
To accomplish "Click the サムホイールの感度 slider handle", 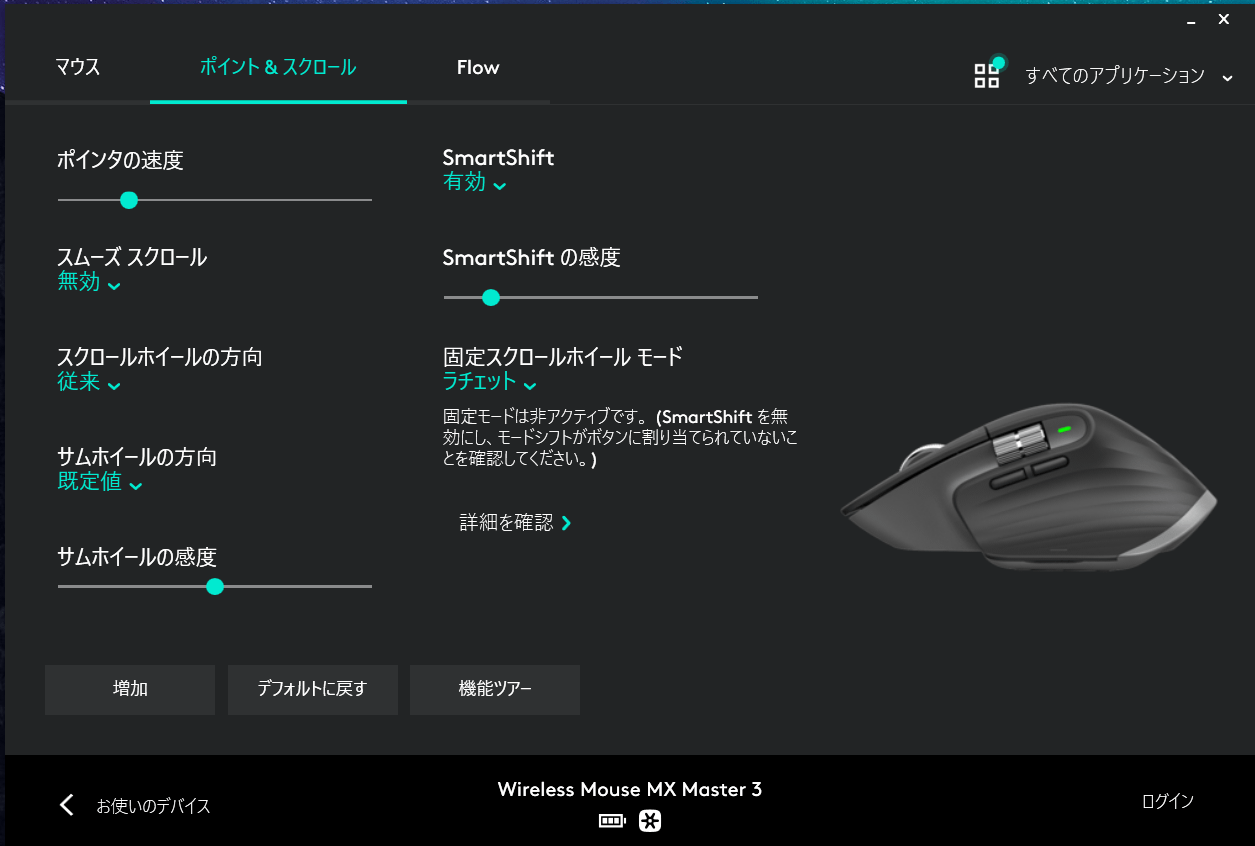I will click(214, 586).
